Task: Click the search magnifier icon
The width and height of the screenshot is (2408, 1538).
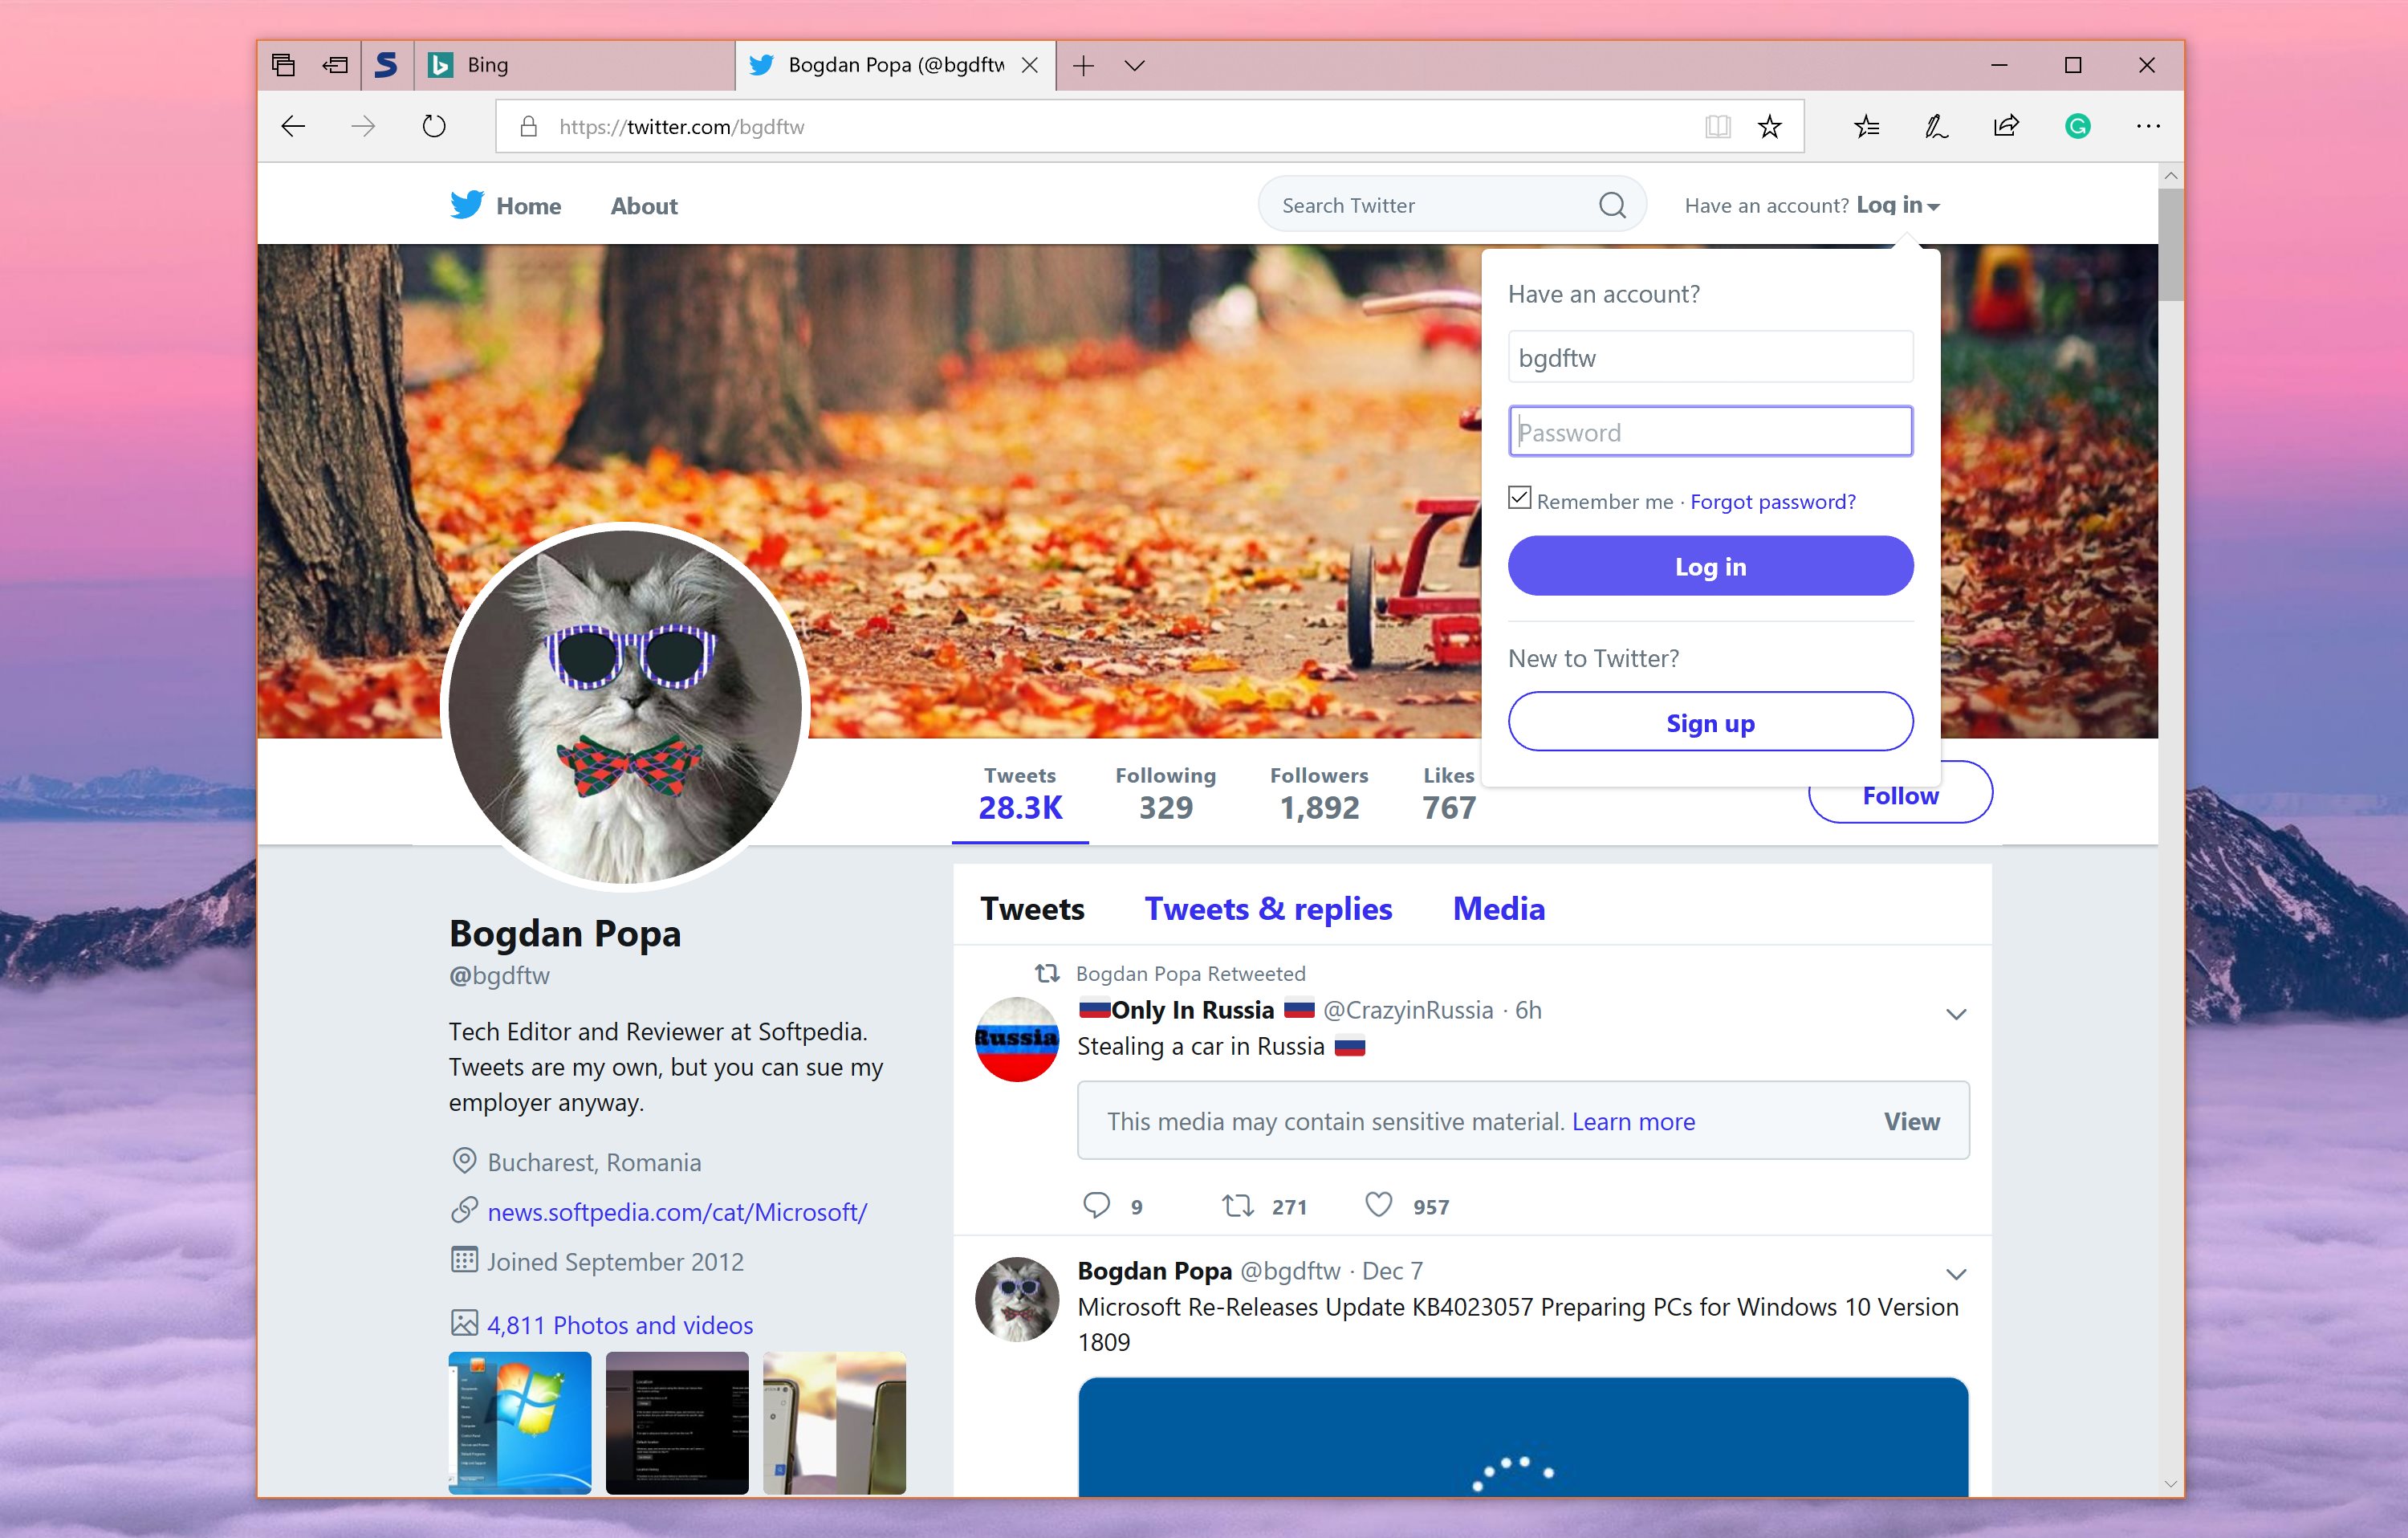Action: (x=1612, y=205)
